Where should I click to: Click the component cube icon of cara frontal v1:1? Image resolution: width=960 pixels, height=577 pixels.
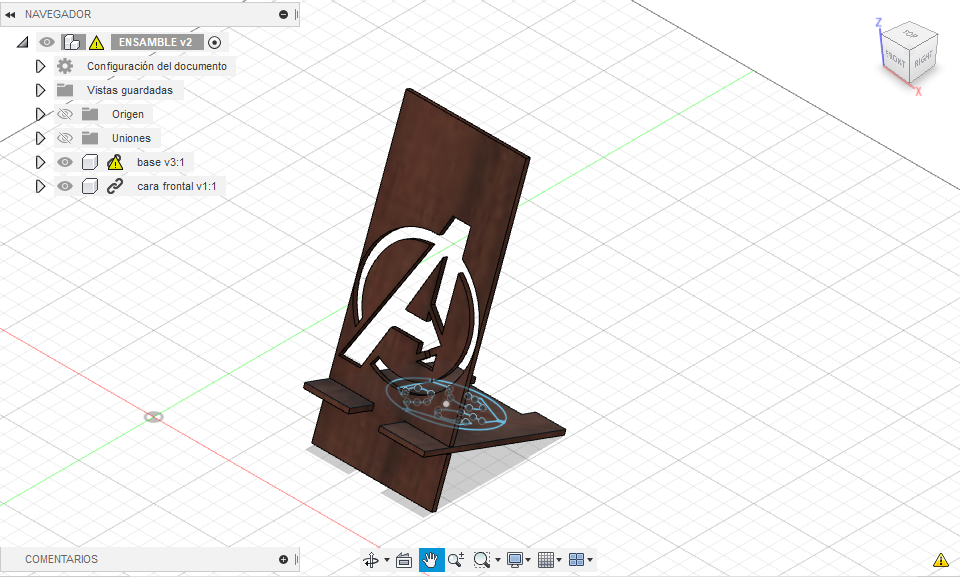pos(90,186)
